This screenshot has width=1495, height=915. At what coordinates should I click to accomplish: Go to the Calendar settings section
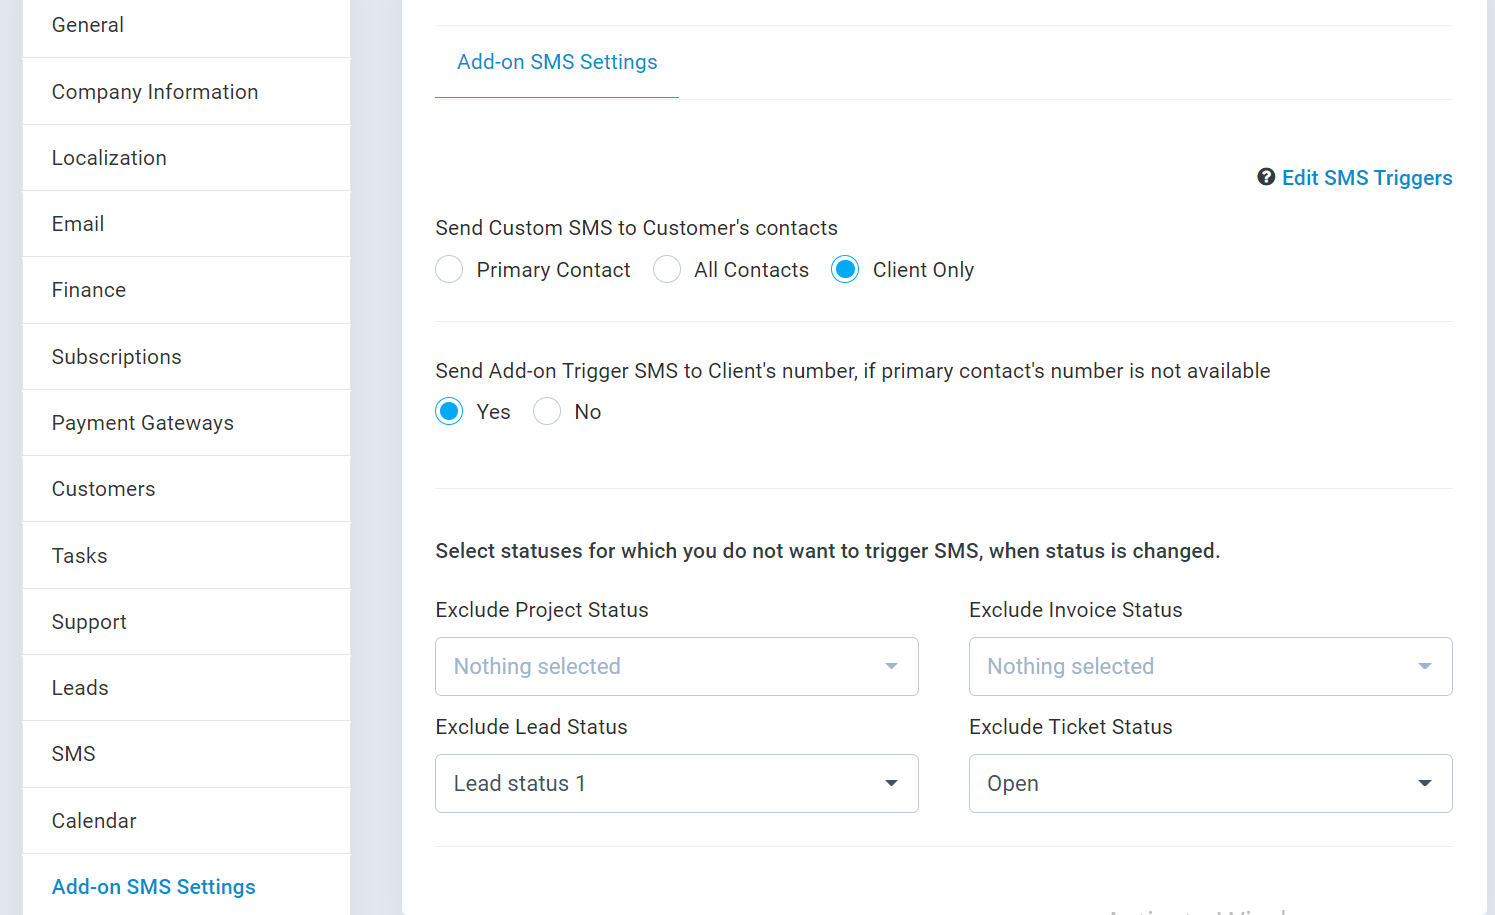coord(94,821)
